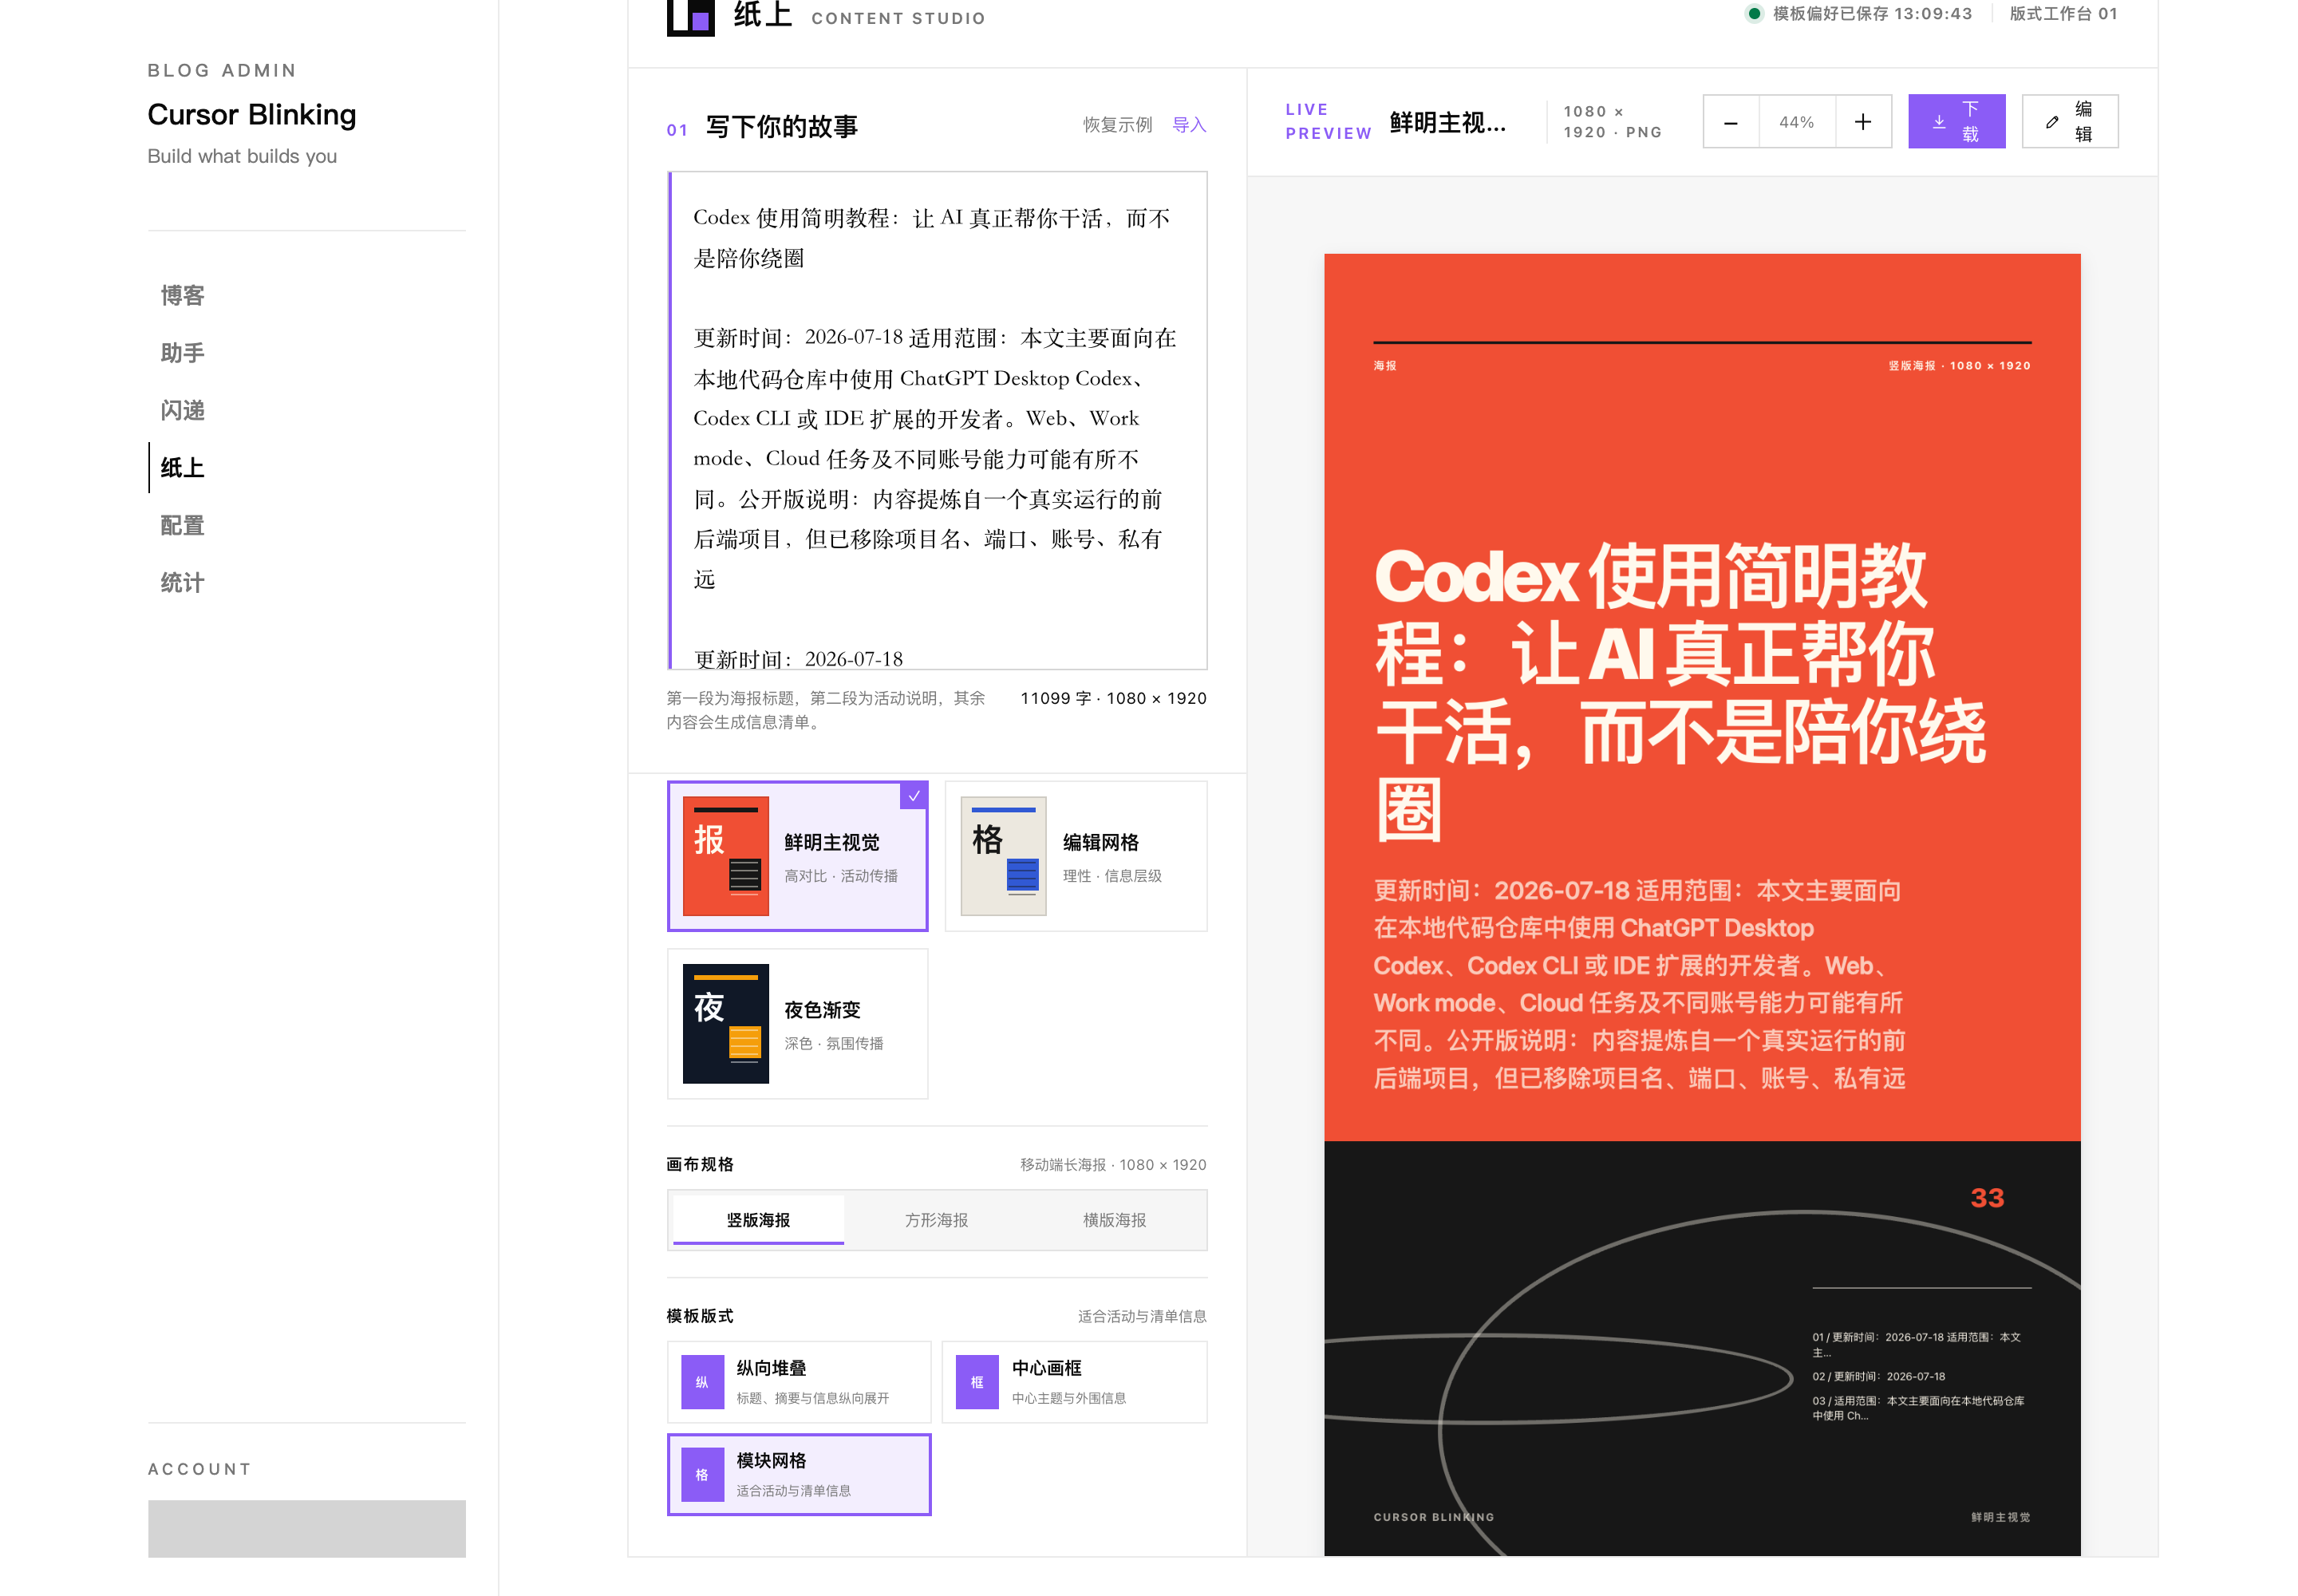
Task: Choose the 纵向堆叠 template layout
Action: (x=799, y=1382)
